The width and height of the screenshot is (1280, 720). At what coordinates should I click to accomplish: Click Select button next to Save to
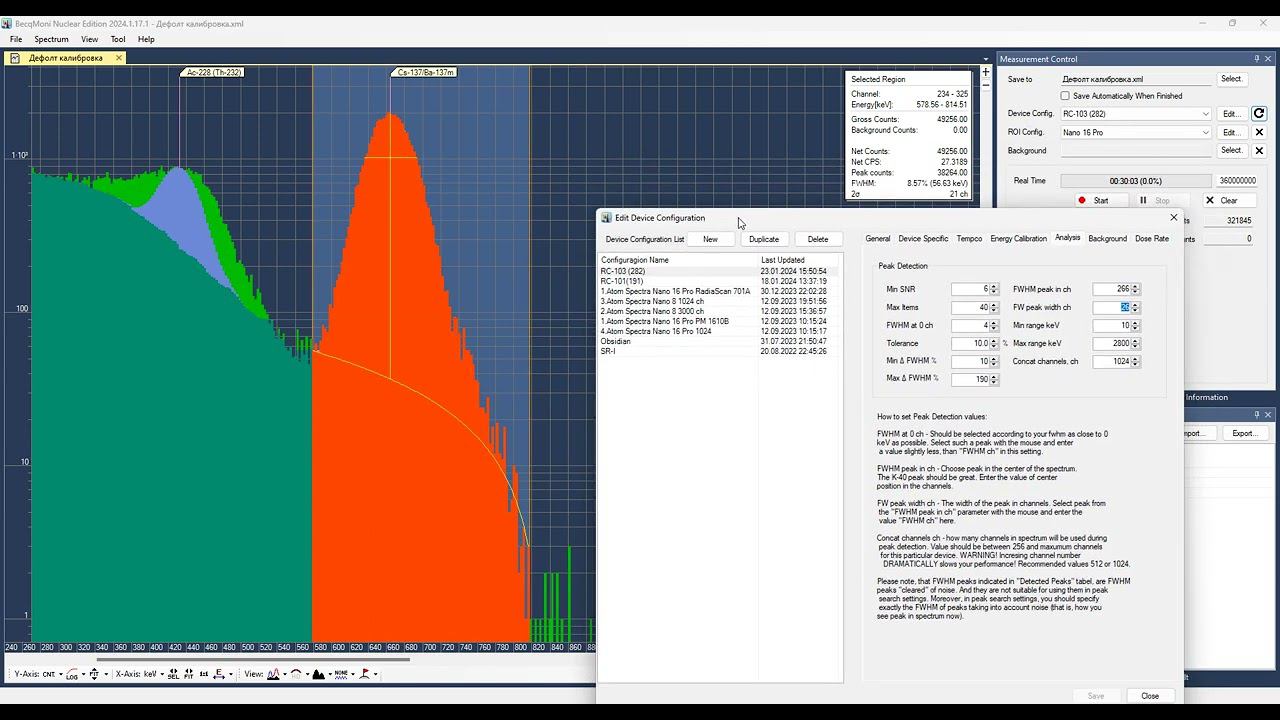tap(1231, 79)
